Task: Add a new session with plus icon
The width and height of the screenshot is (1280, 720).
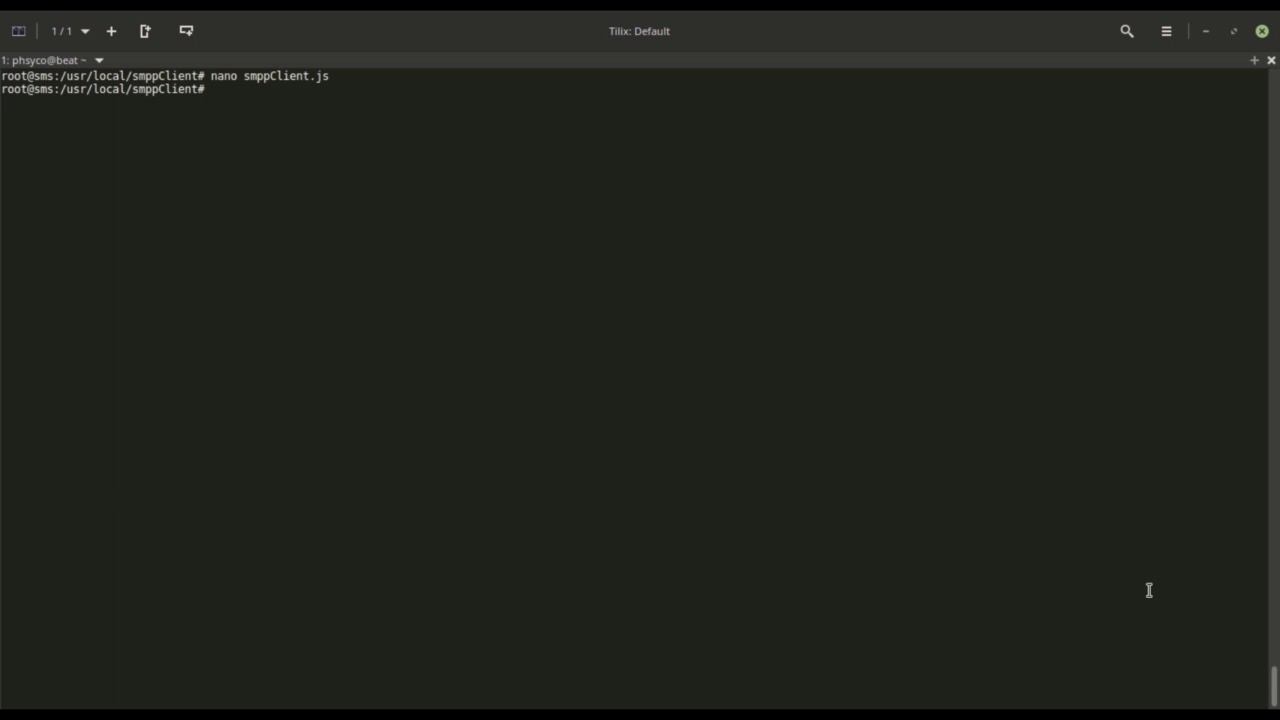Action: 111,31
